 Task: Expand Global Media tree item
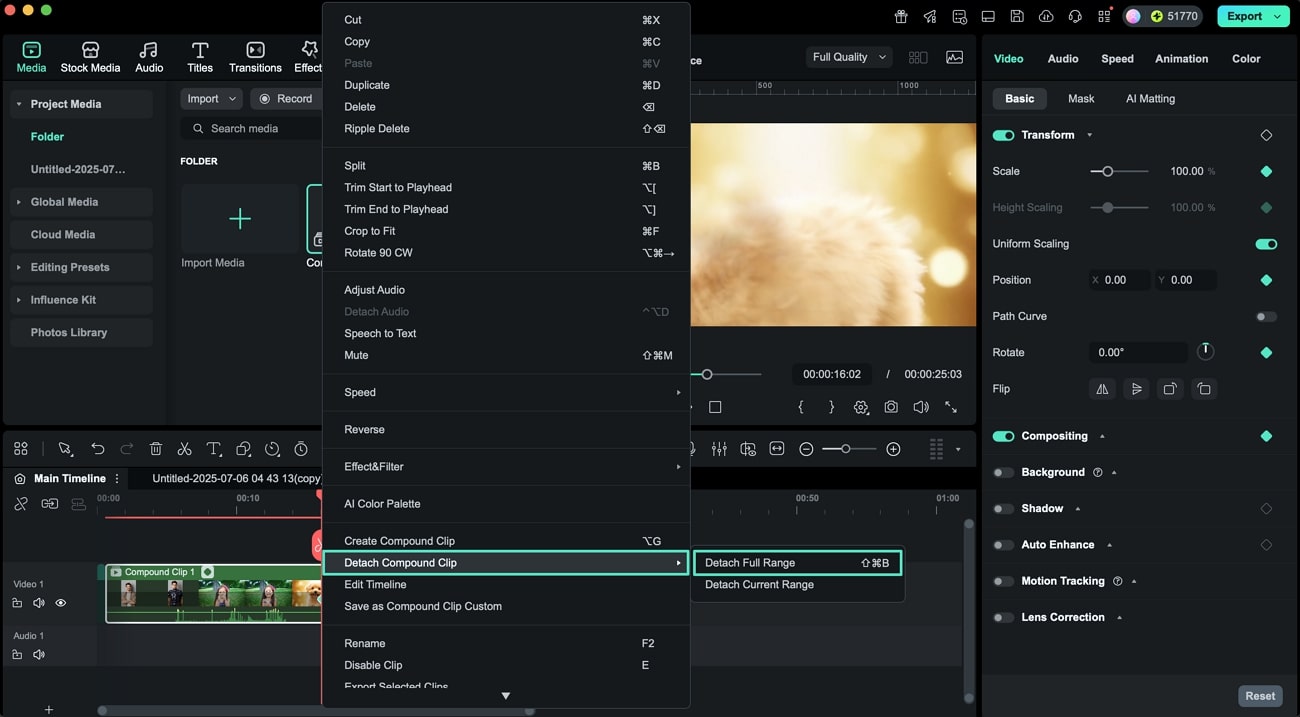18,202
